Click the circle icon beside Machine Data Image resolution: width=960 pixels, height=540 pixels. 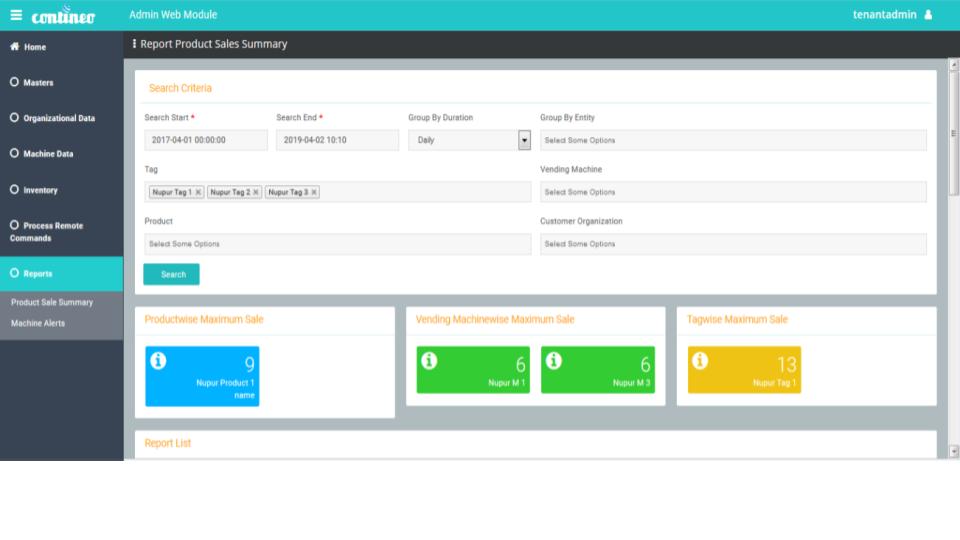(14, 153)
